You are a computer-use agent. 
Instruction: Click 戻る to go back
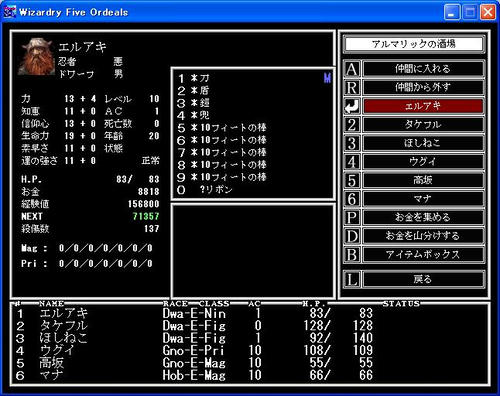[423, 279]
